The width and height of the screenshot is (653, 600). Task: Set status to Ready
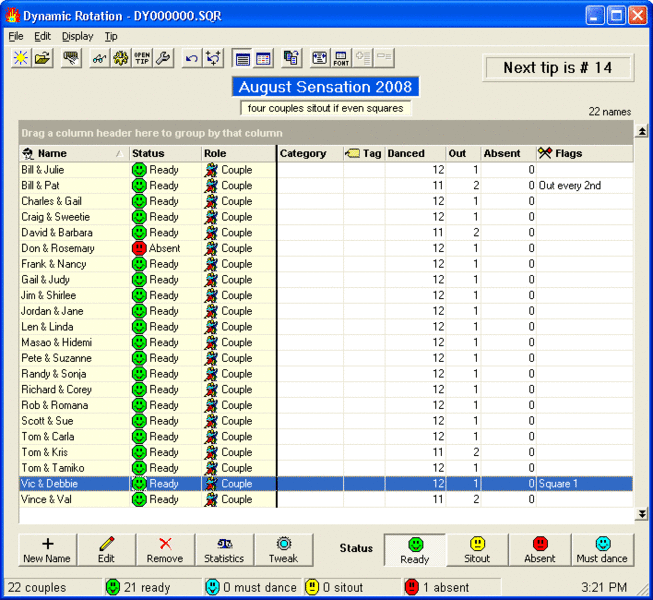[415, 550]
